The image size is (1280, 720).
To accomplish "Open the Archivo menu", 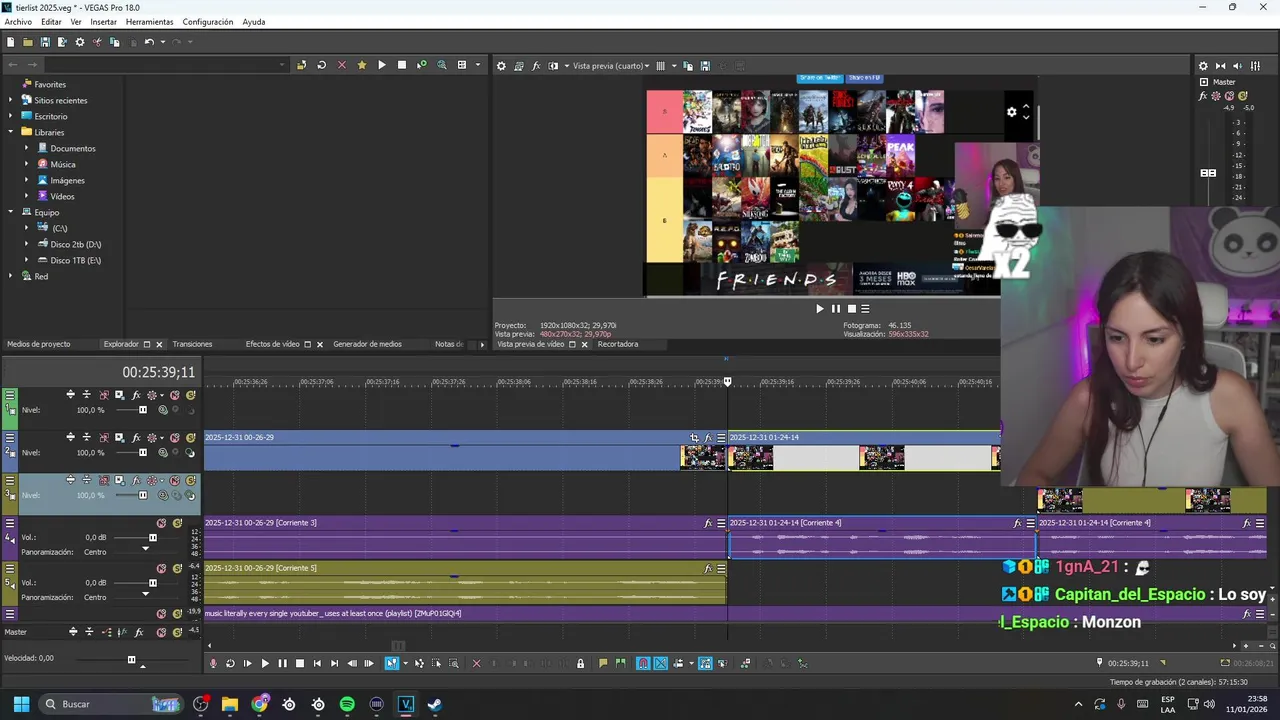I will (x=18, y=22).
